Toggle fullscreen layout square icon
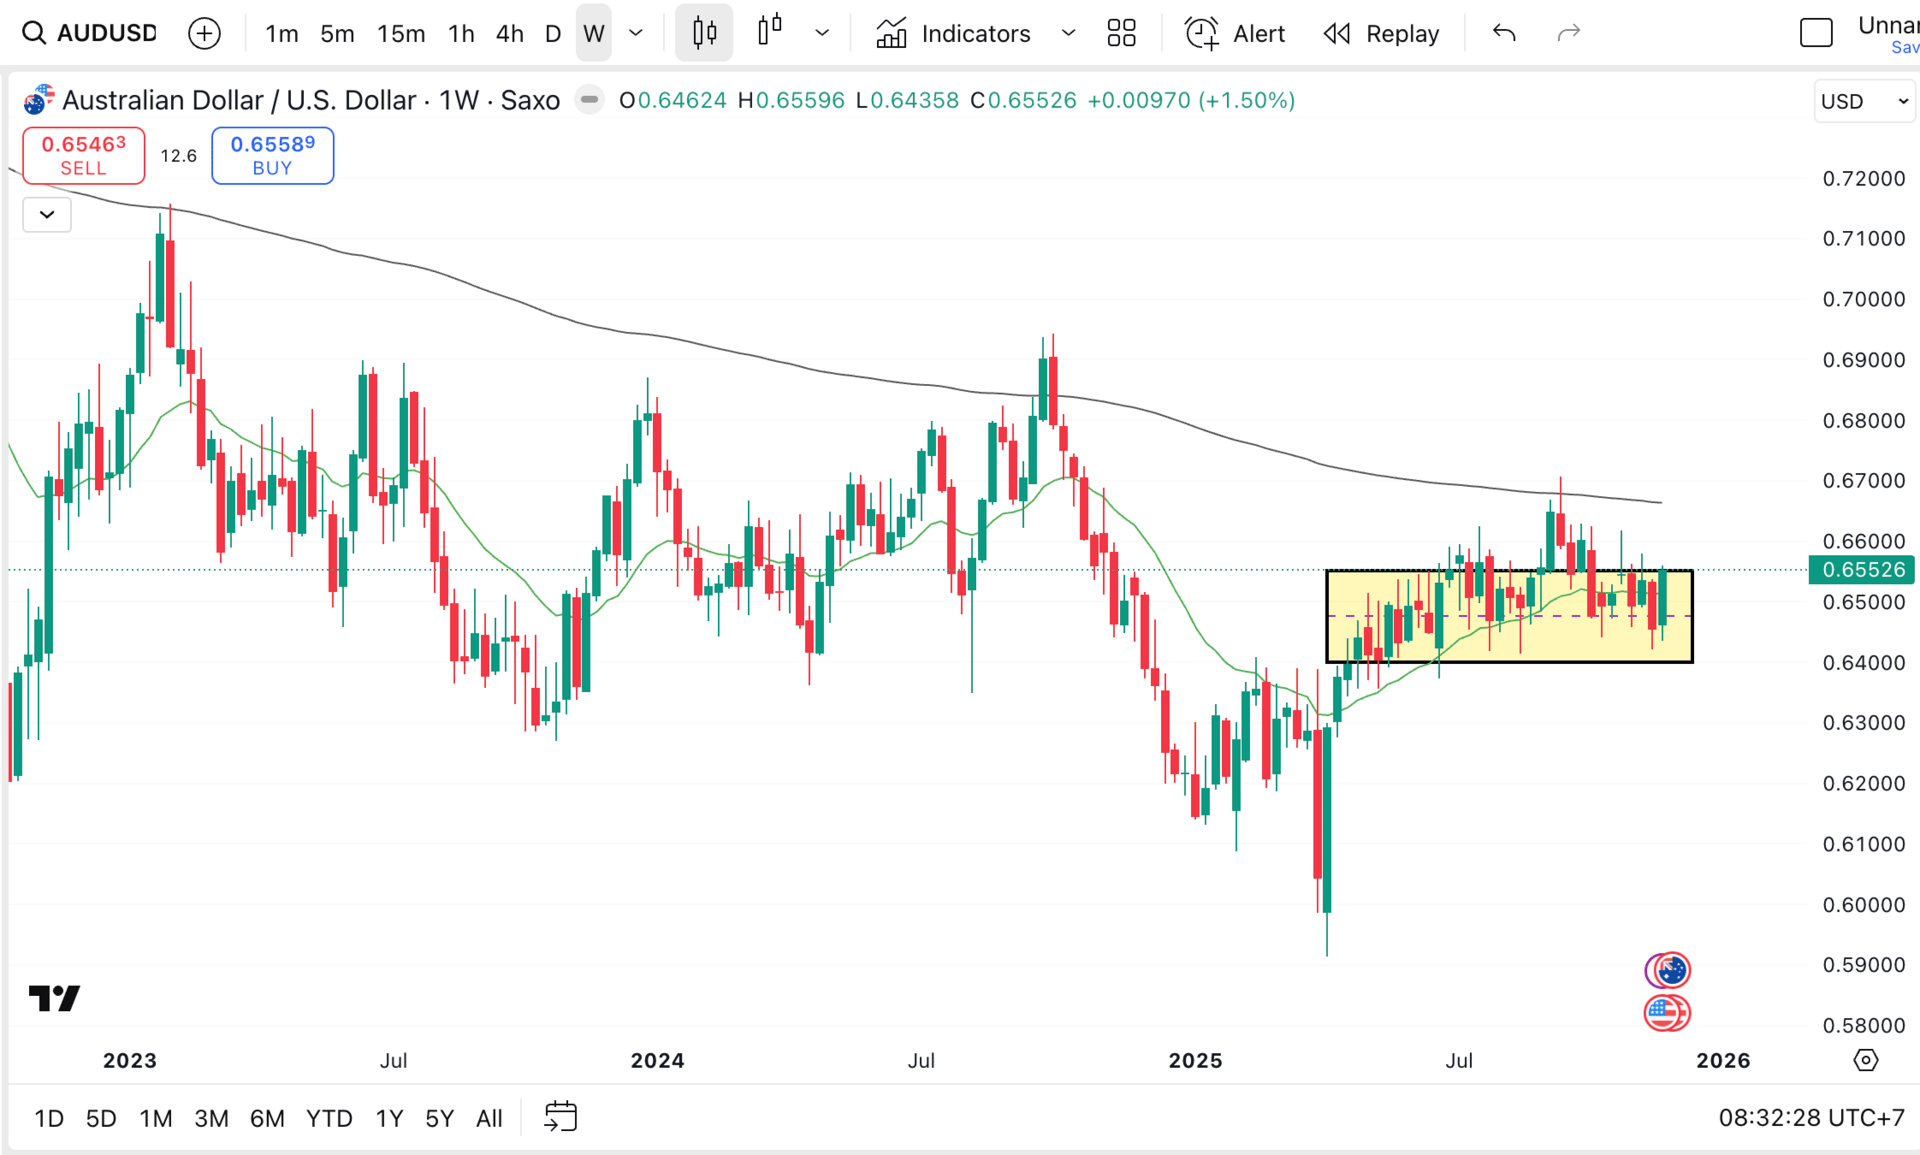The width and height of the screenshot is (1920, 1155). click(1815, 33)
